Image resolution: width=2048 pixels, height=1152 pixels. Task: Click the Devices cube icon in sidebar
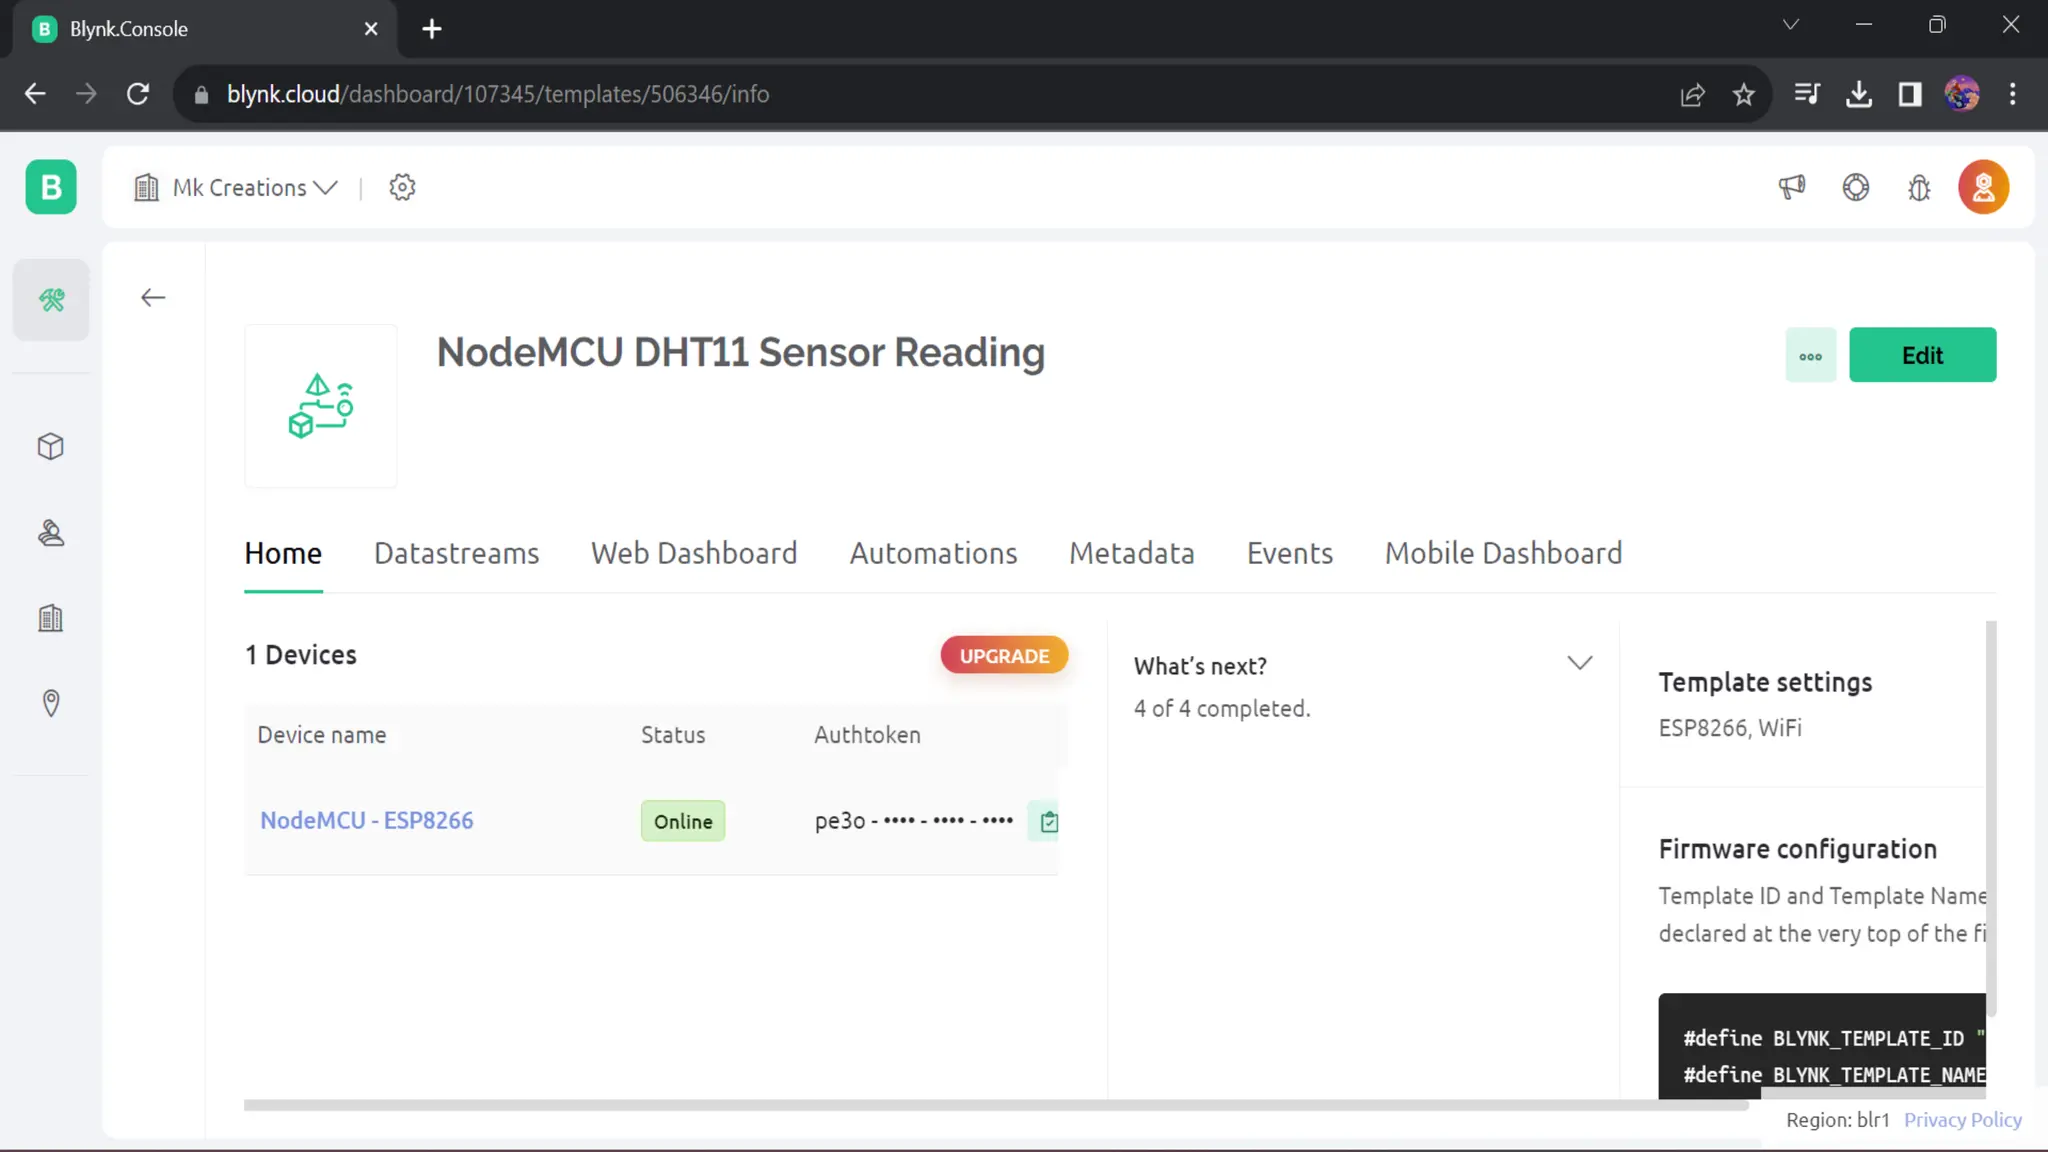tap(51, 446)
